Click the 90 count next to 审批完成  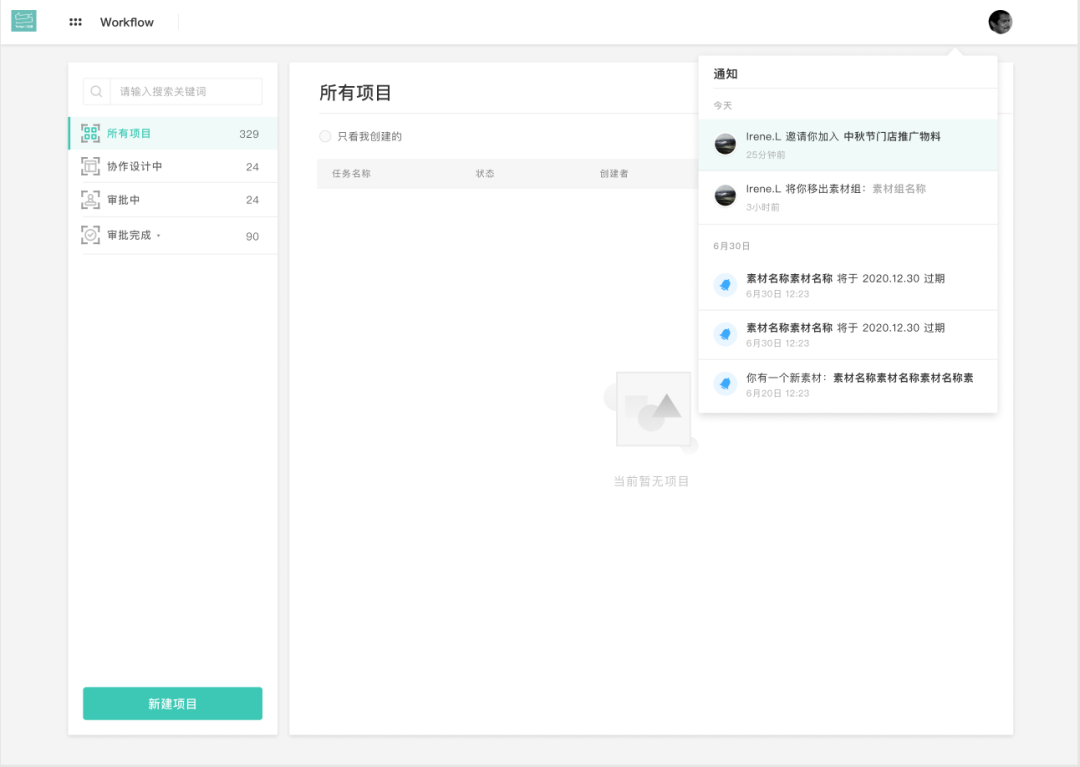252,236
